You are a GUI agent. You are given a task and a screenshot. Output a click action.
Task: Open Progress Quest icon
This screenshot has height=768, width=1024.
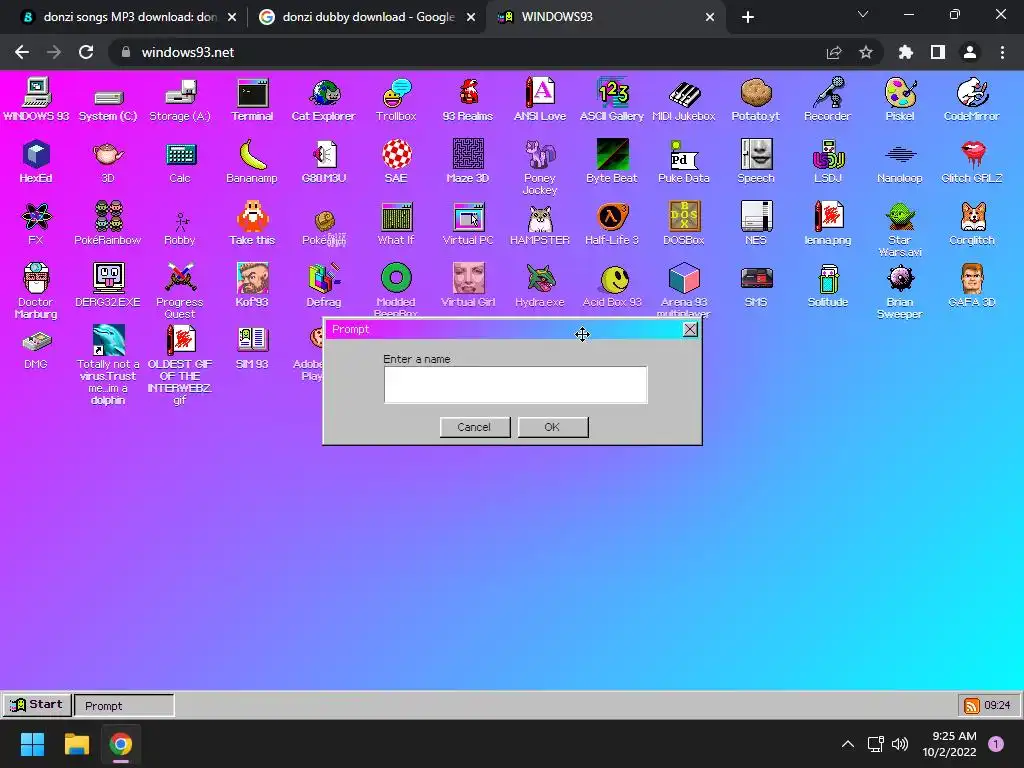[x=180, y=292]
